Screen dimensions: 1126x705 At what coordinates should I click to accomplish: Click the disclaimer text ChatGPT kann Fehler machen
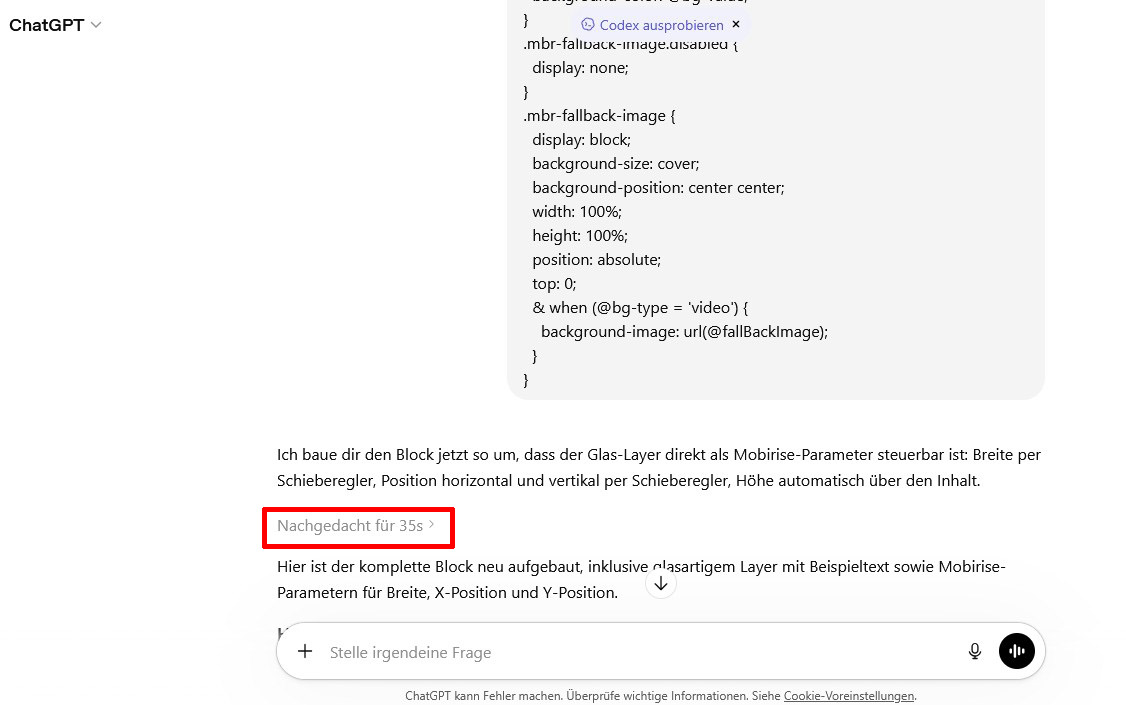click(484, 696)
